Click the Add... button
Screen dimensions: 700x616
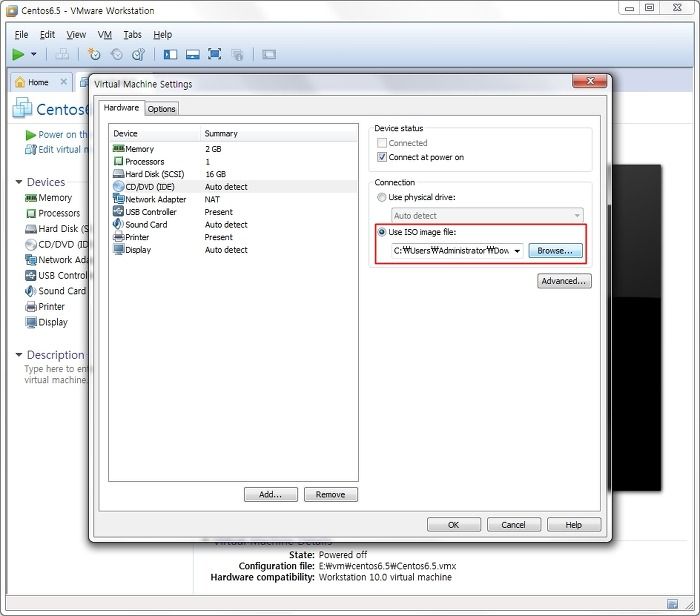point(271,495)
